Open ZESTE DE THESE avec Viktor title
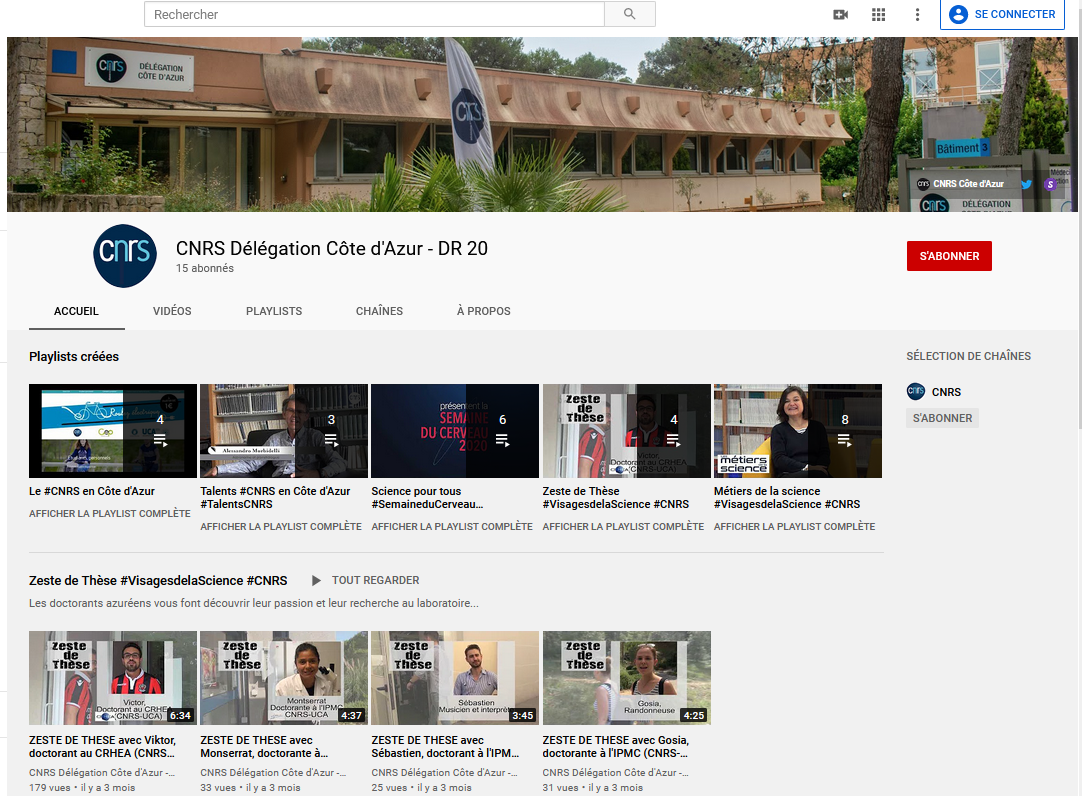The width and height of the screenshot is (1082, 796). click(x=103, y=746)
